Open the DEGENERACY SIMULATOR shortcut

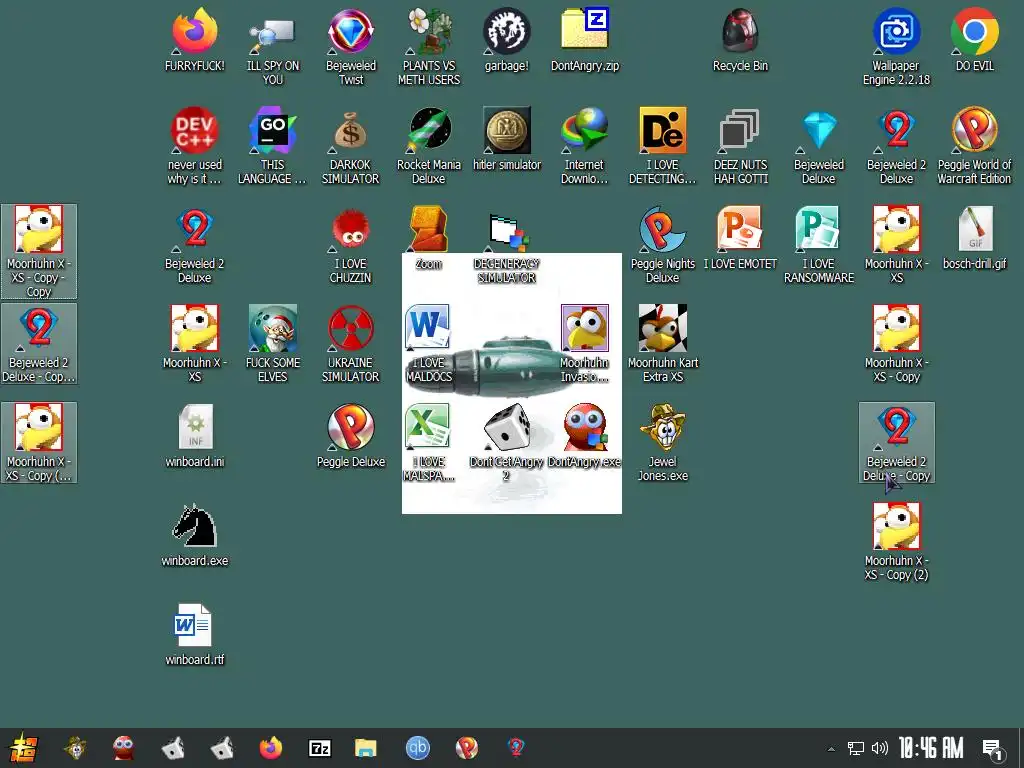507,247
